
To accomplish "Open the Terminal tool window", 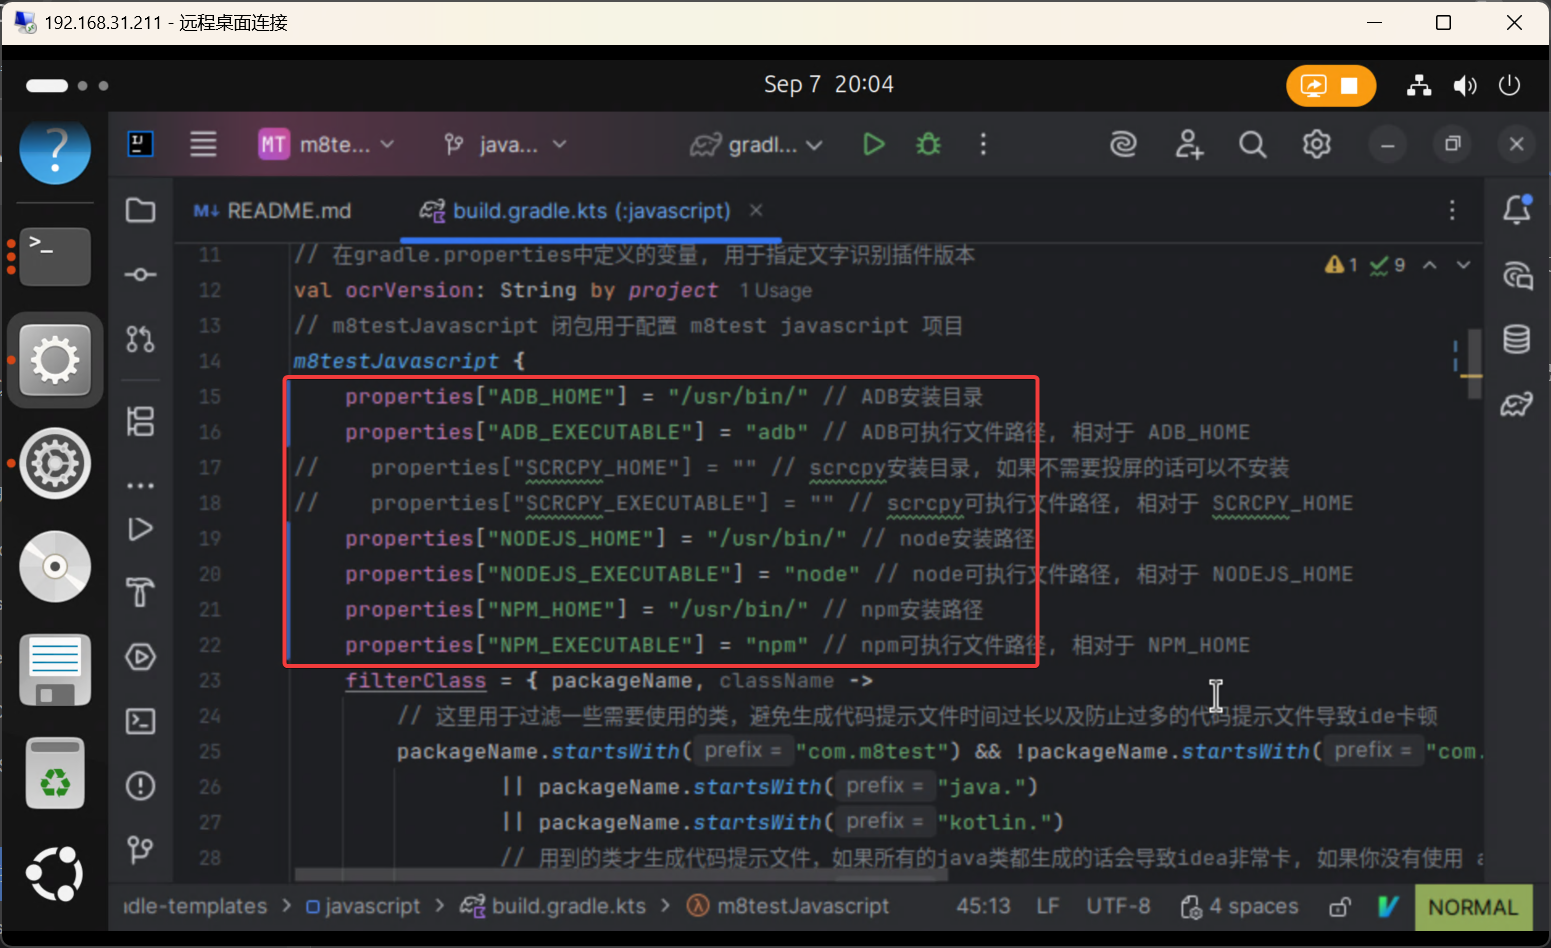I will coord(140,720).
